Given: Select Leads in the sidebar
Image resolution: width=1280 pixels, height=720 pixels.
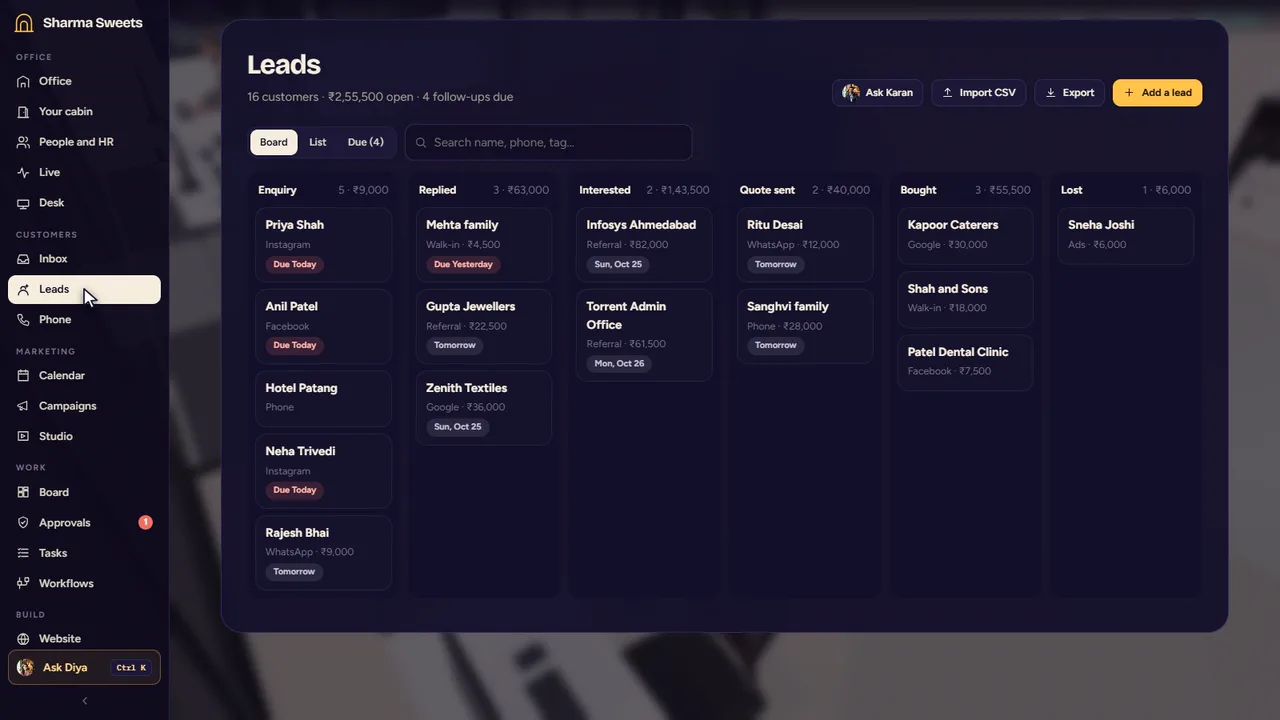Looking at the screenshot, I should point(84,289).
